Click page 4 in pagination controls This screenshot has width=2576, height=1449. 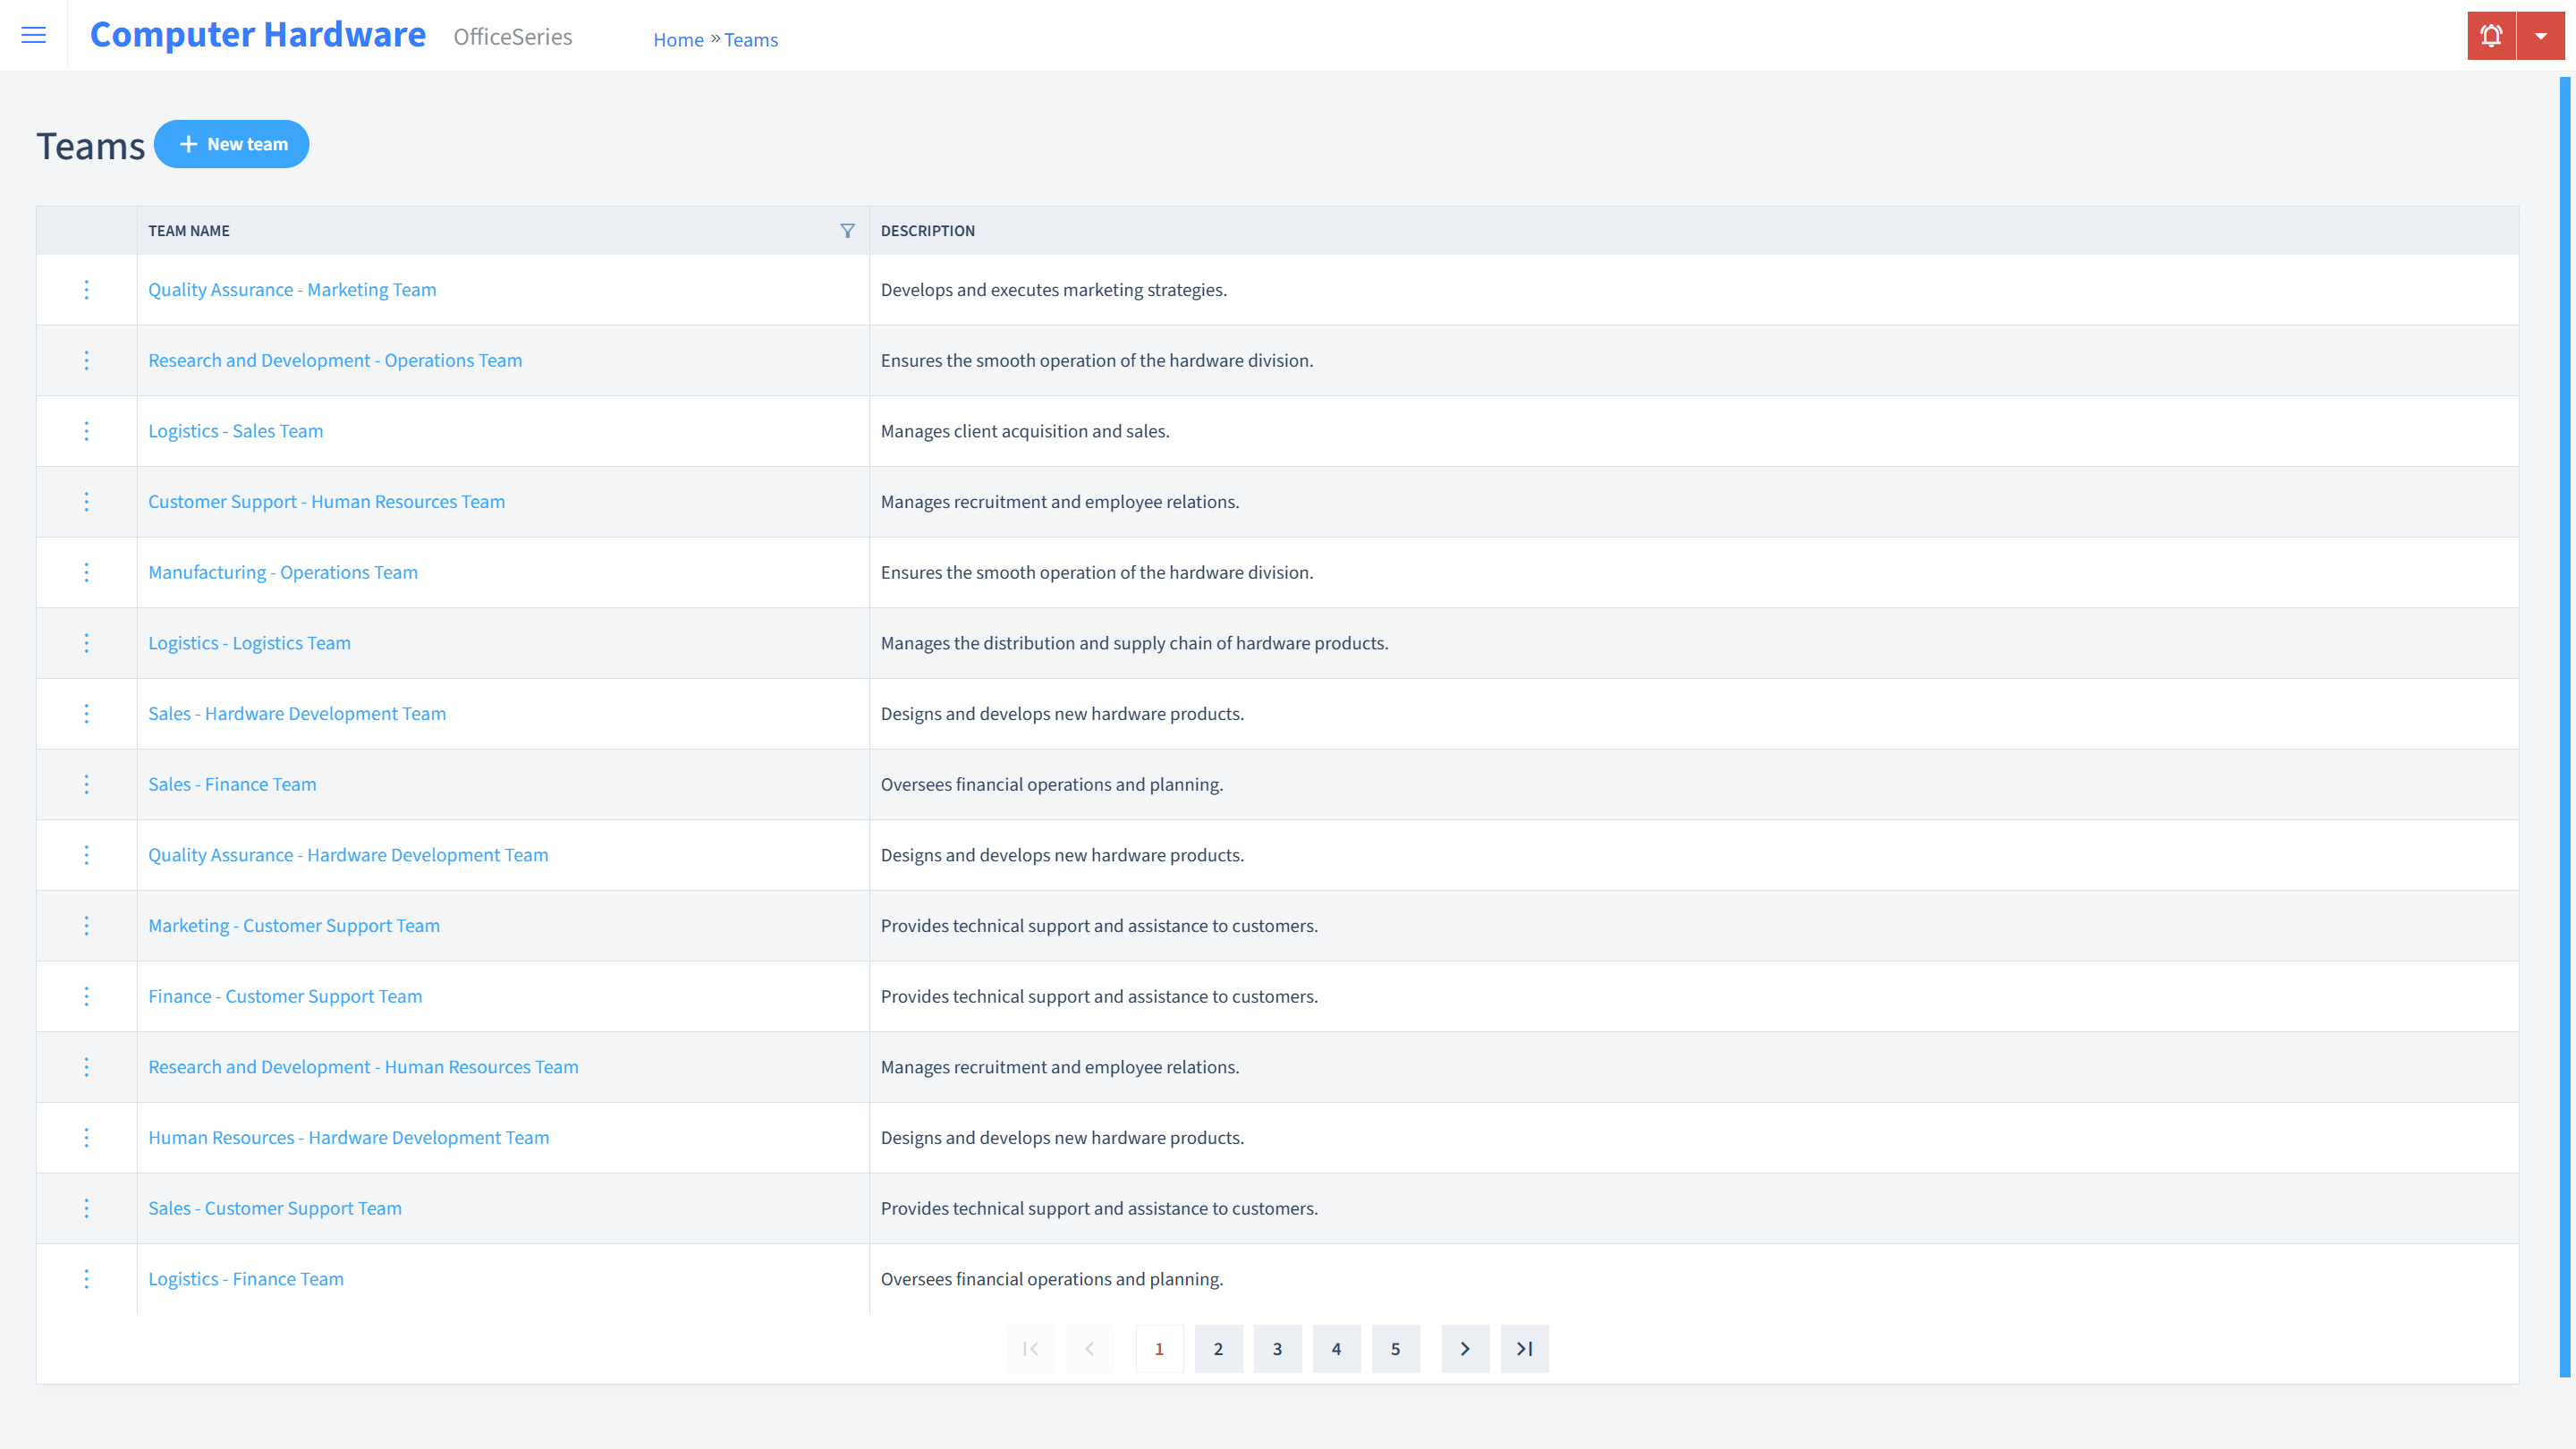[x=1337, y=1348]
